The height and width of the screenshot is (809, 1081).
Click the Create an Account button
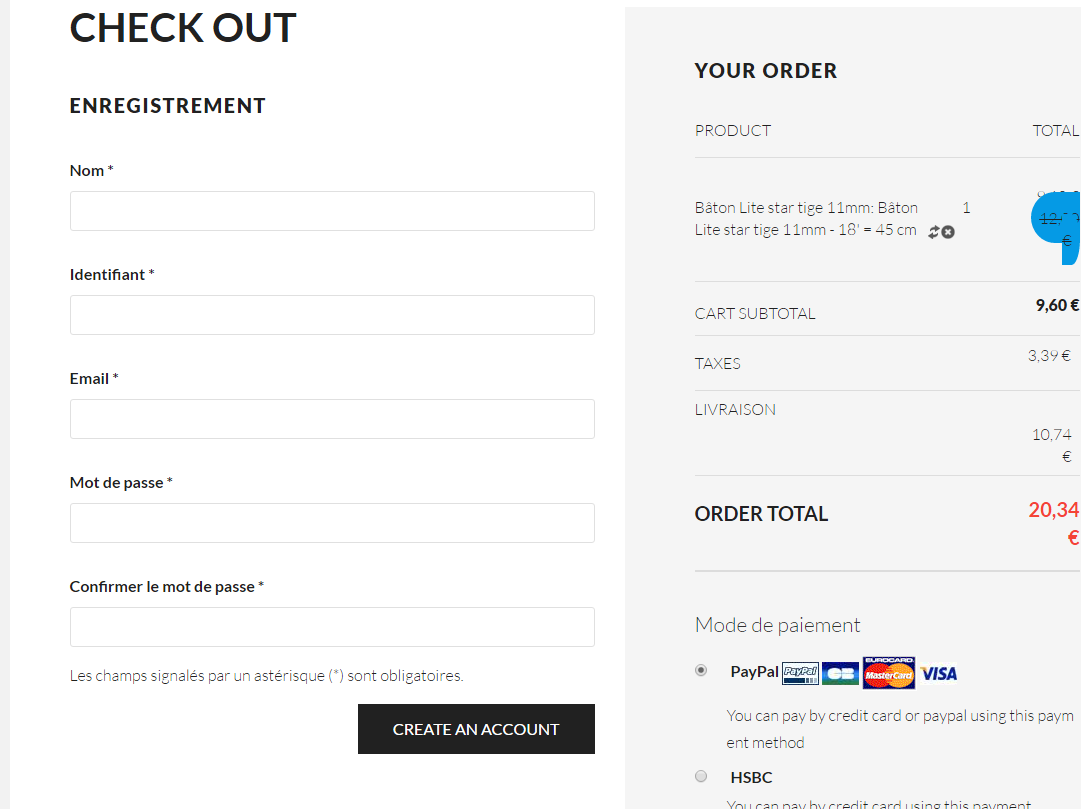pos(476,729)
